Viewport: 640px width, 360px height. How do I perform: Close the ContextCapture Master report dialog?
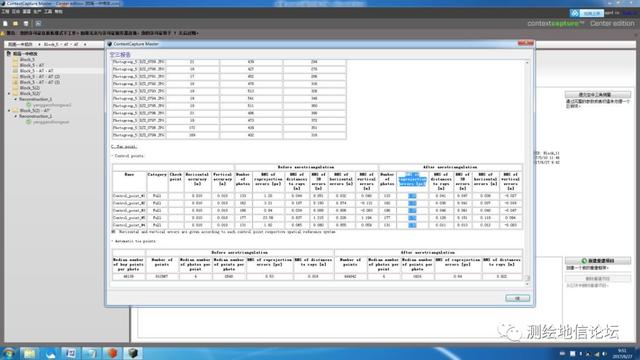pyautogui.click(x=525, y=43)
